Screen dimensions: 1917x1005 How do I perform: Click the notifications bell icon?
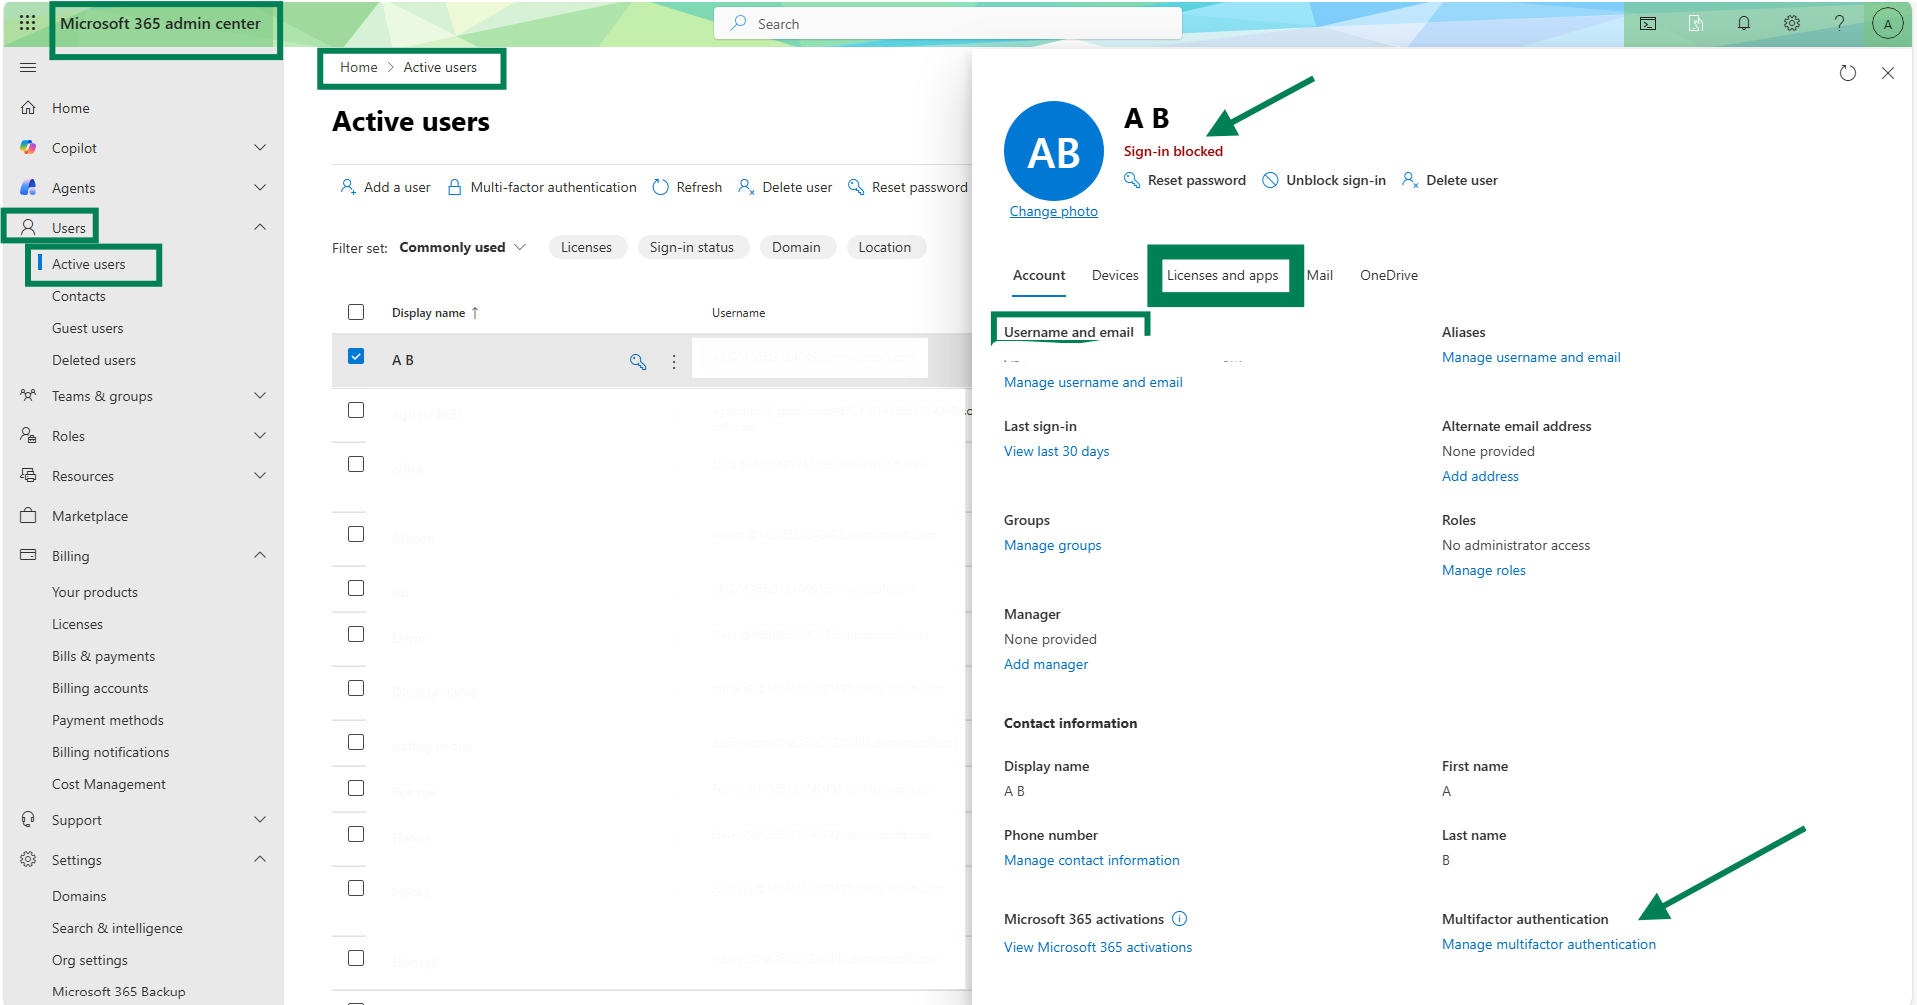point(1744,24)
